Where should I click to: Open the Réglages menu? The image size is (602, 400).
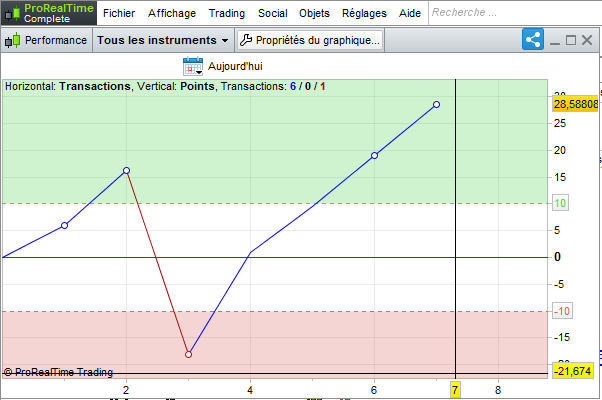pos(364,13)
